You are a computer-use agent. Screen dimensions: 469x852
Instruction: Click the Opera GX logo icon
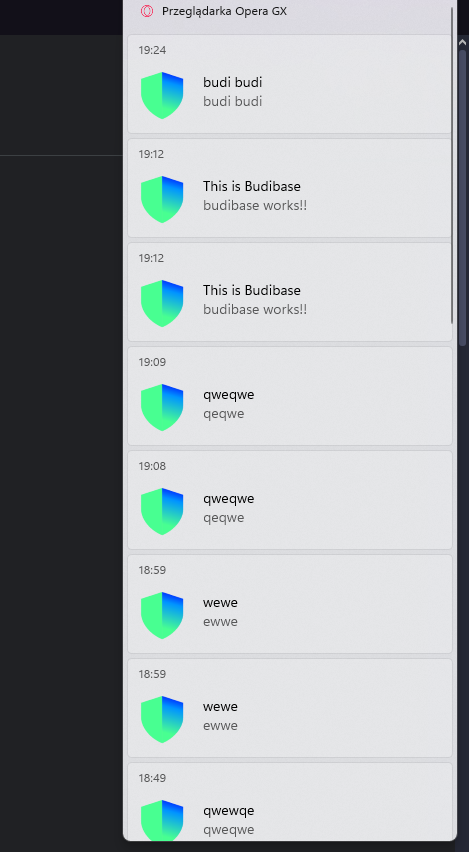147,11
